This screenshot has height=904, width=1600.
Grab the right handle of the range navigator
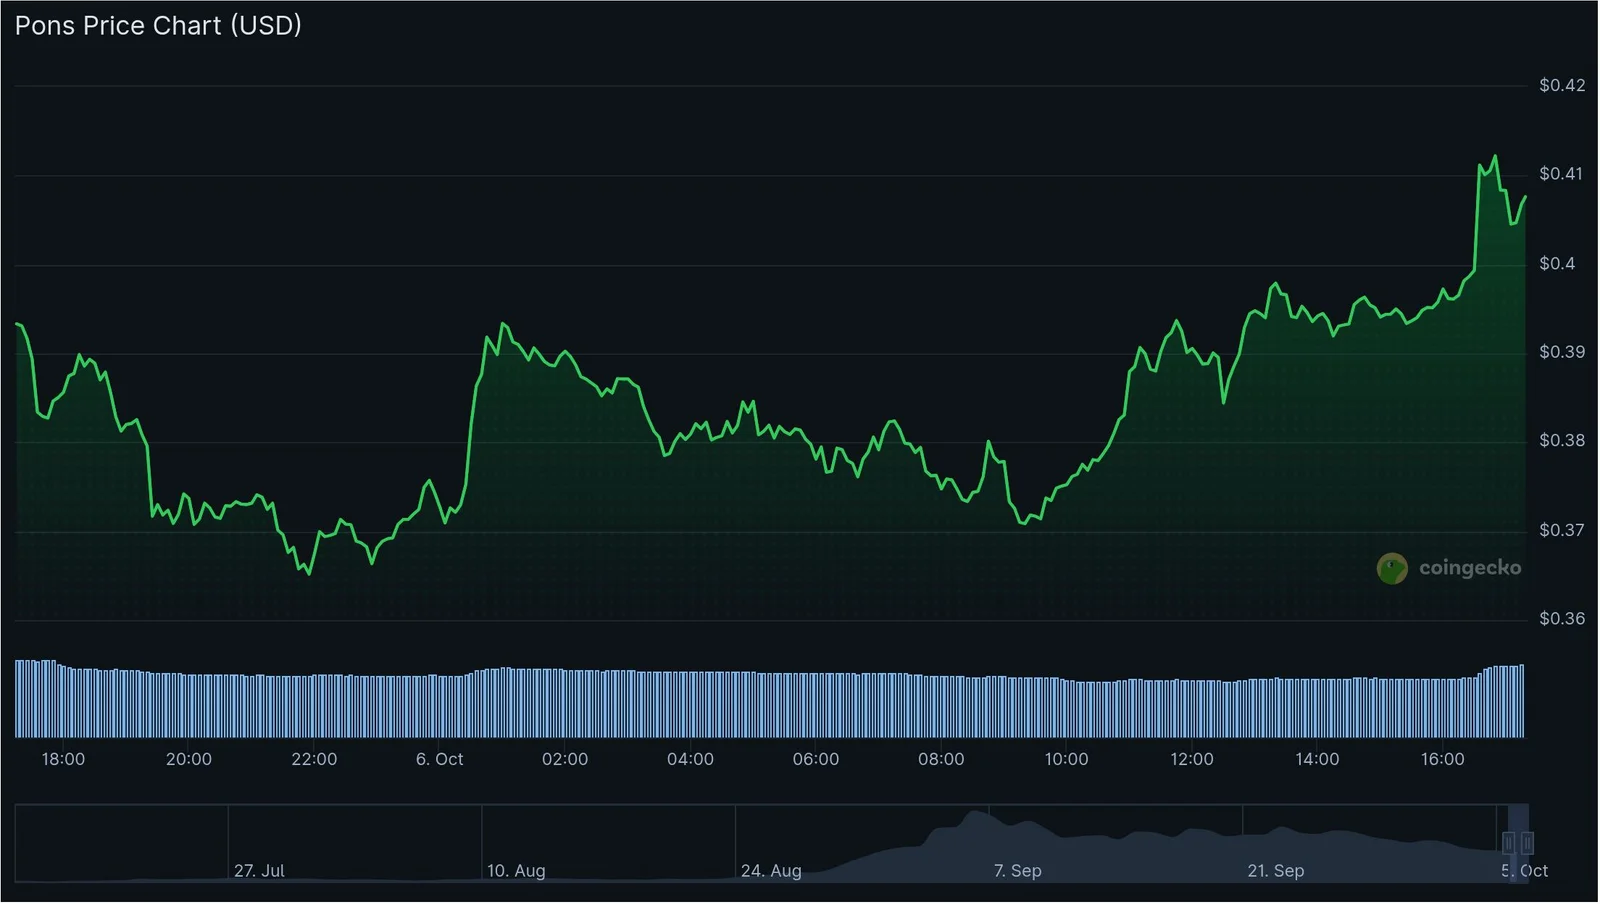1527,843
